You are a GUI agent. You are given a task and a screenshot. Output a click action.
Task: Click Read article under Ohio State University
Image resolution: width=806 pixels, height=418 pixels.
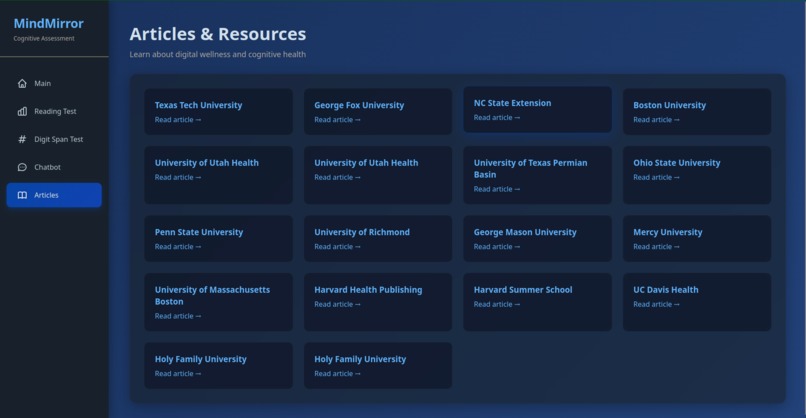coord(656,177)
